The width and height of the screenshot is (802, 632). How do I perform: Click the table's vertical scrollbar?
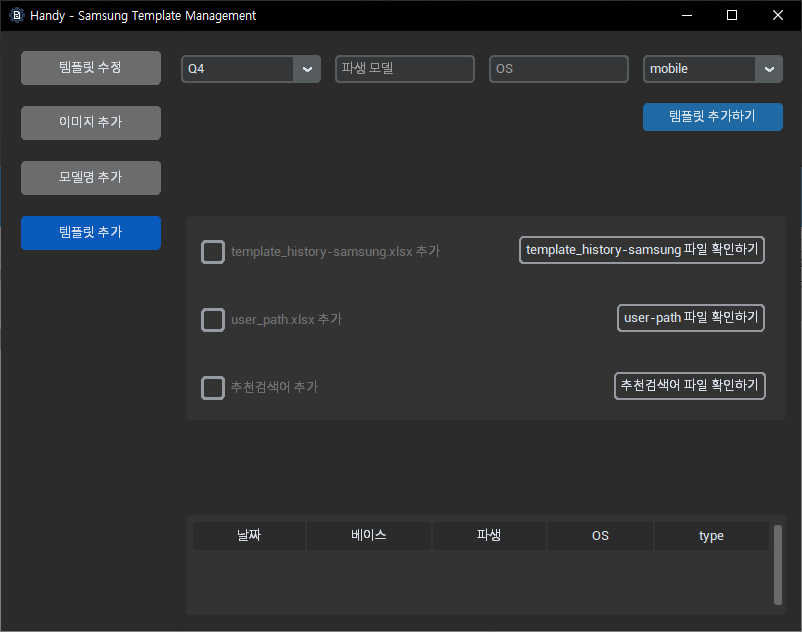pyautogui.click(x=777, y=565)
